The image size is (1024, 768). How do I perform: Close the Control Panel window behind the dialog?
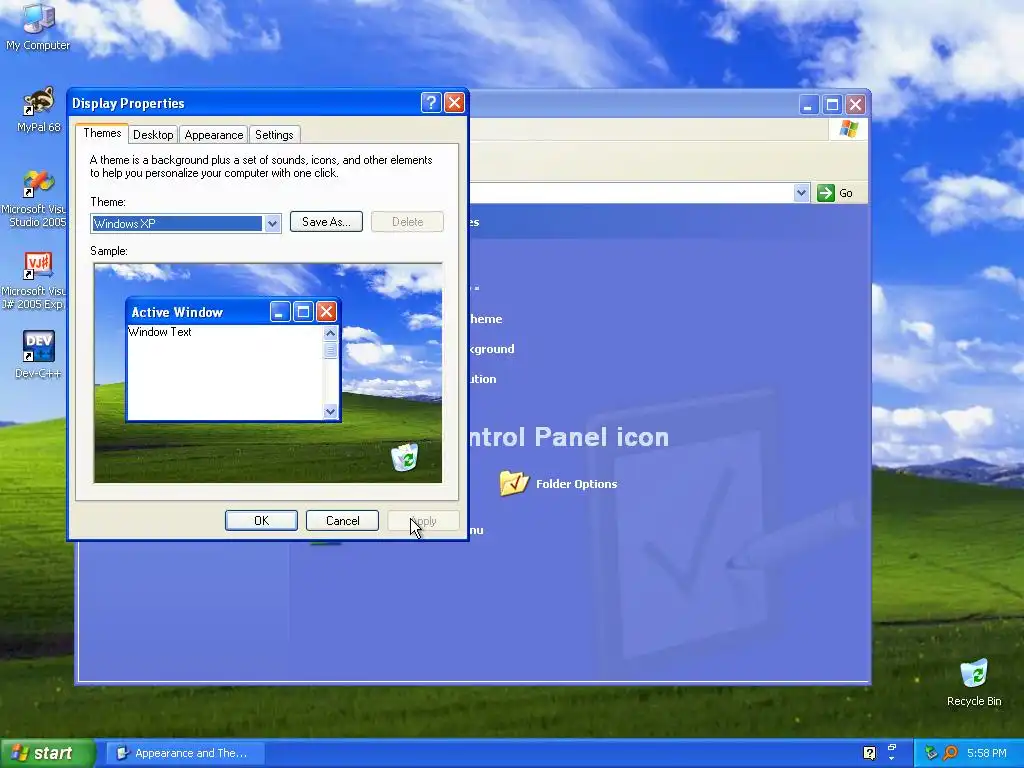tap(856, 104)
